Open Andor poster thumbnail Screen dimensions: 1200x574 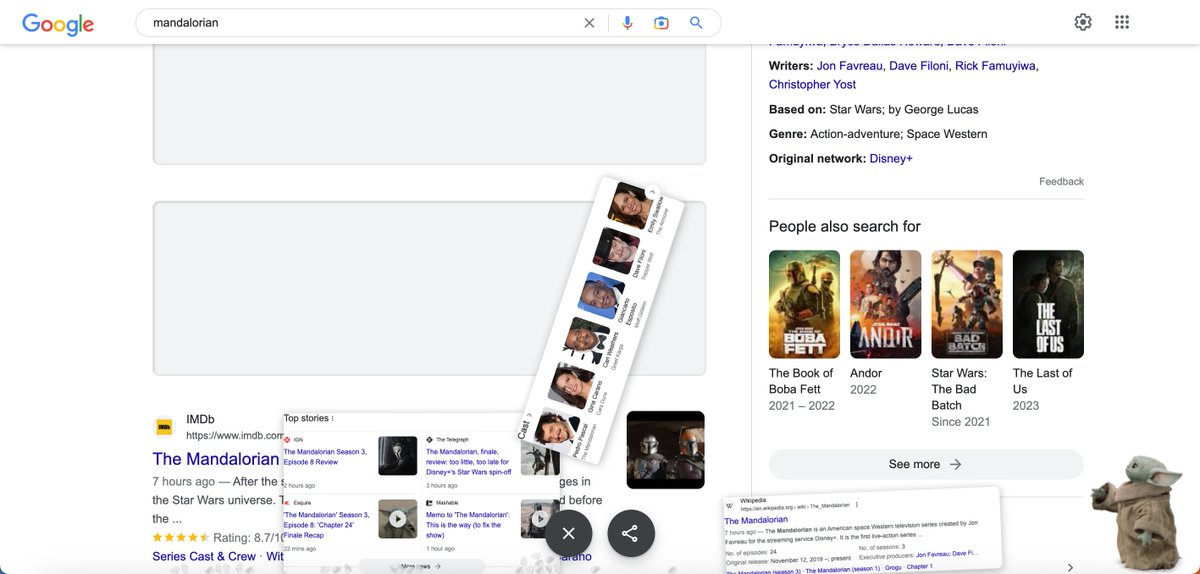[885, 304]
